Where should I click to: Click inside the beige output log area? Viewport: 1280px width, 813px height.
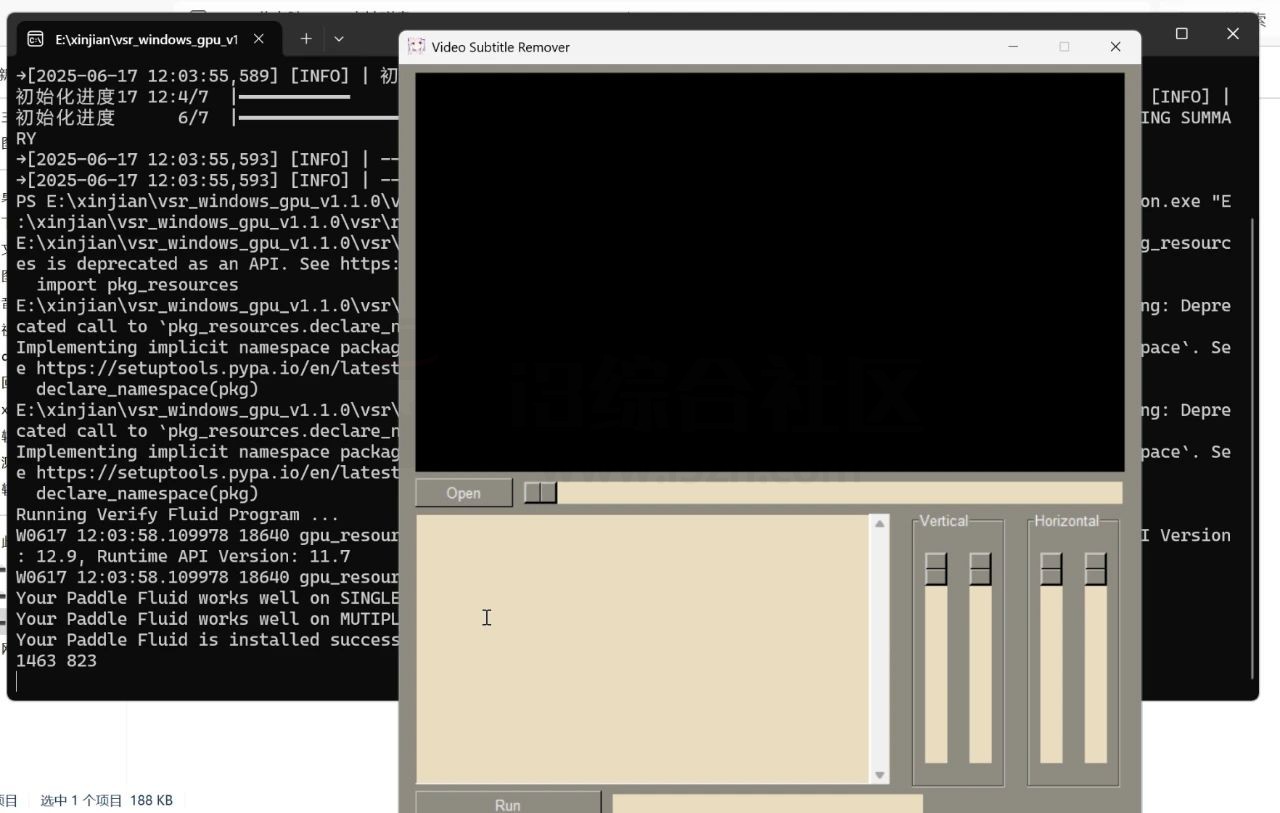click(642, 650)
